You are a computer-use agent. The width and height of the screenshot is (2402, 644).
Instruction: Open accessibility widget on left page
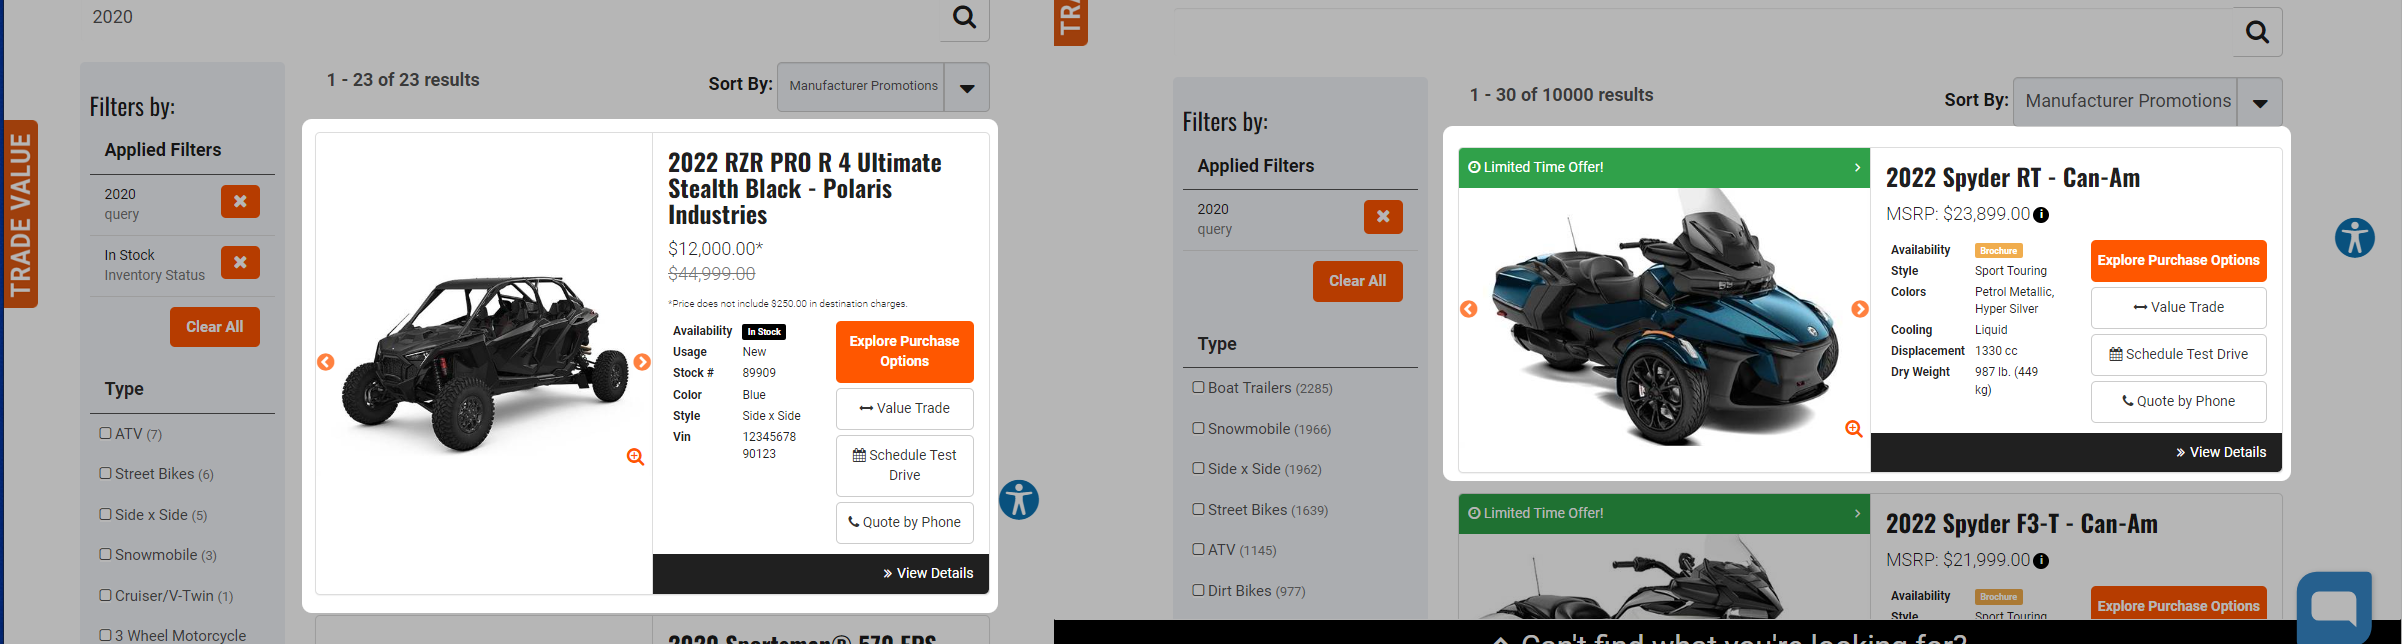1019,499
